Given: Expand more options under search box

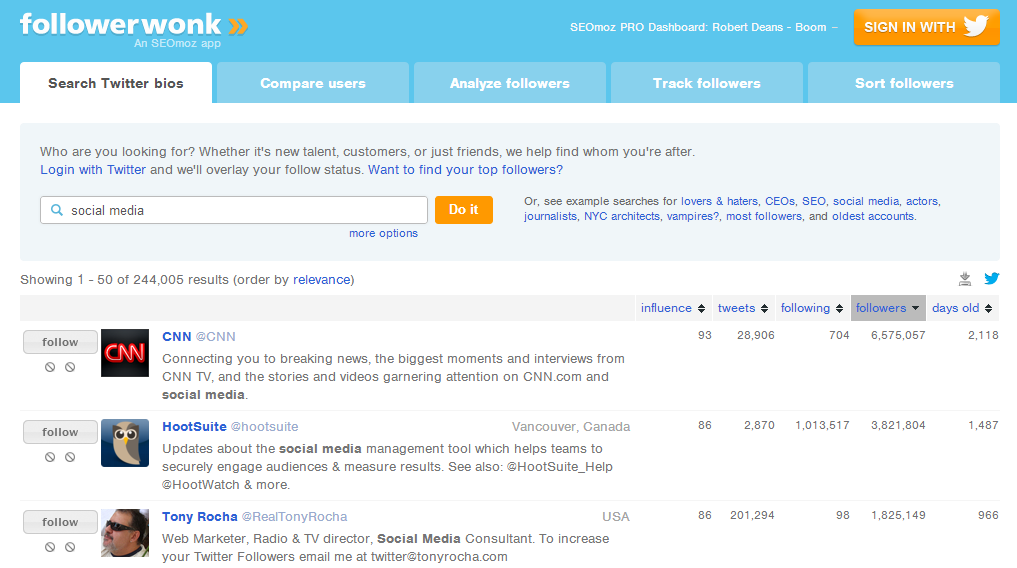Looking at the screenshot, I should pyautogui.click(x=383, y=233).
